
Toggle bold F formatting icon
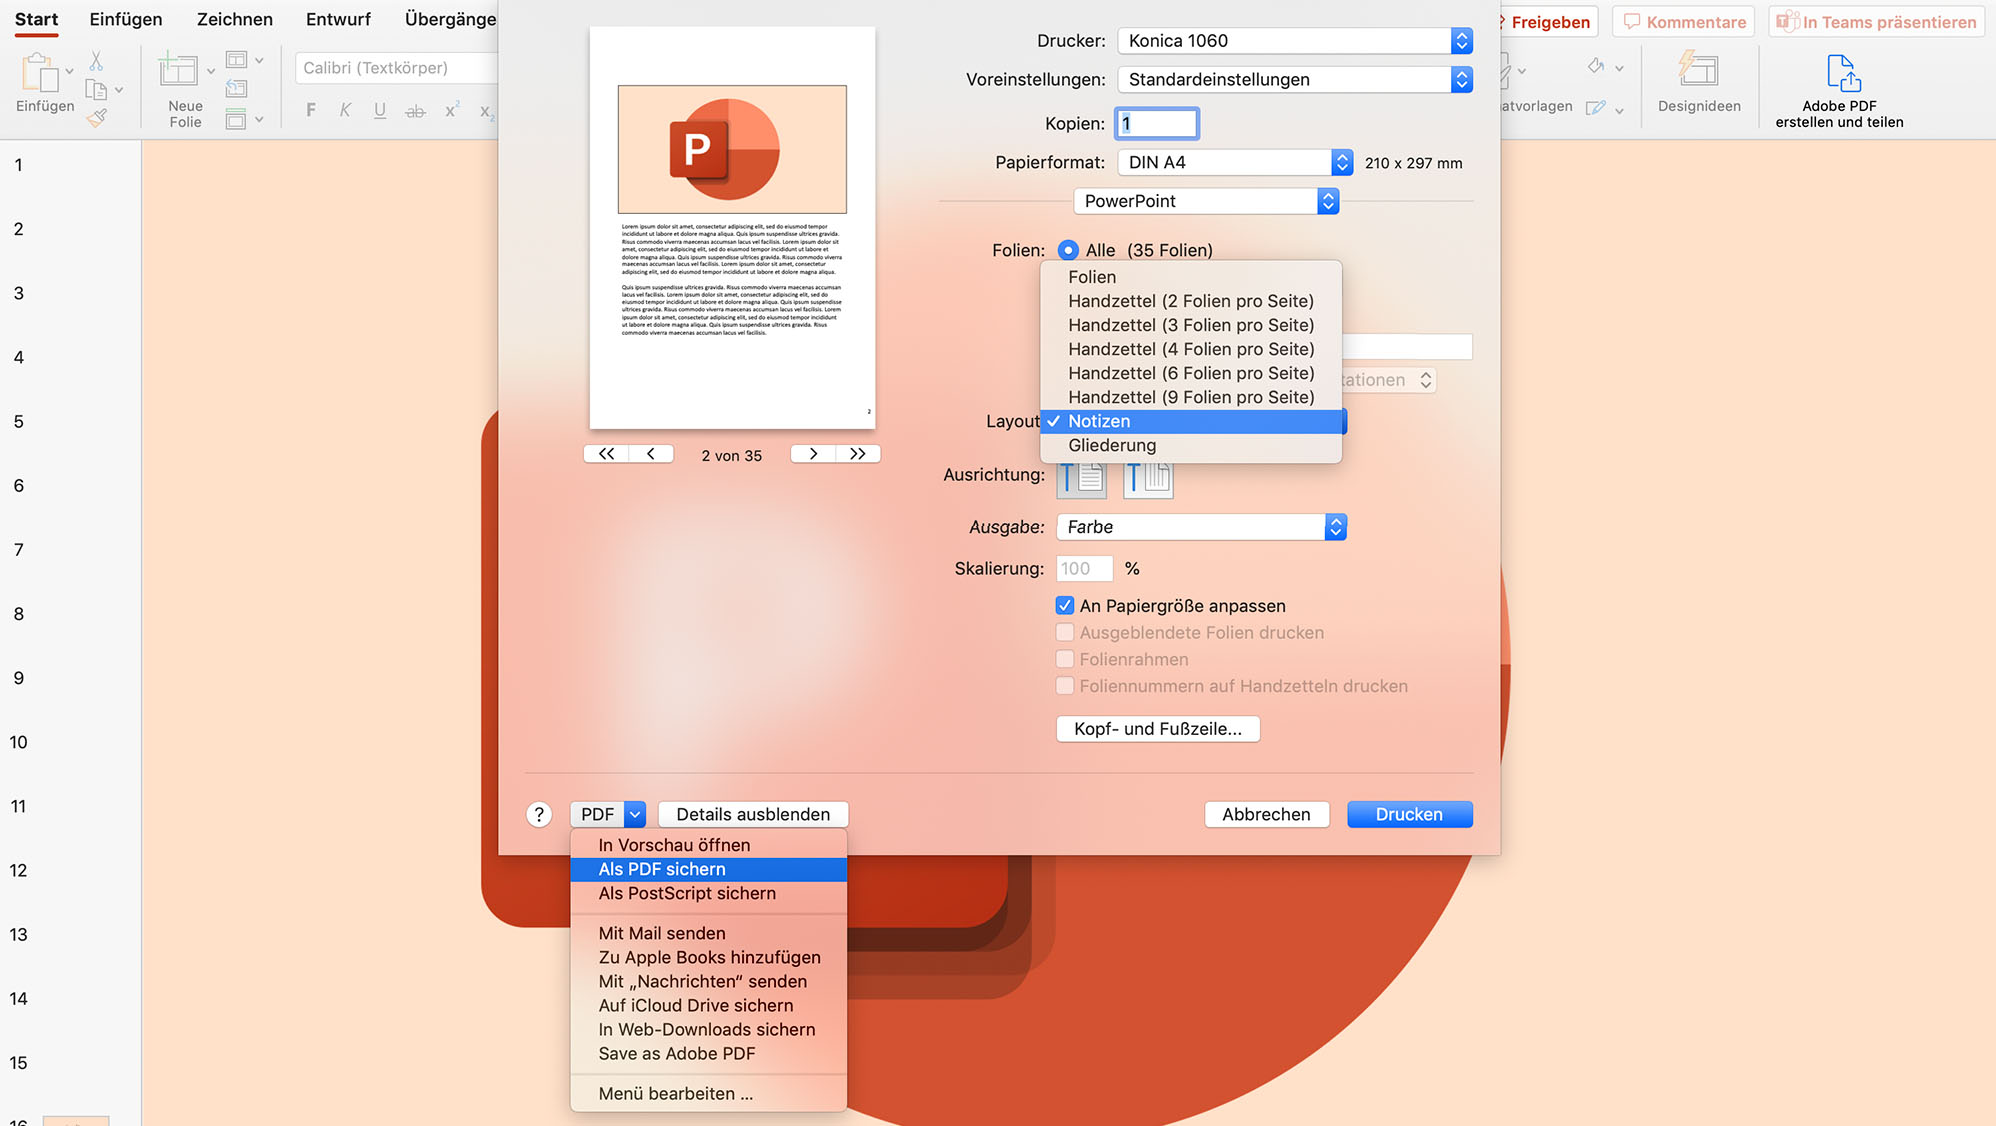click(x=311, y=110)
